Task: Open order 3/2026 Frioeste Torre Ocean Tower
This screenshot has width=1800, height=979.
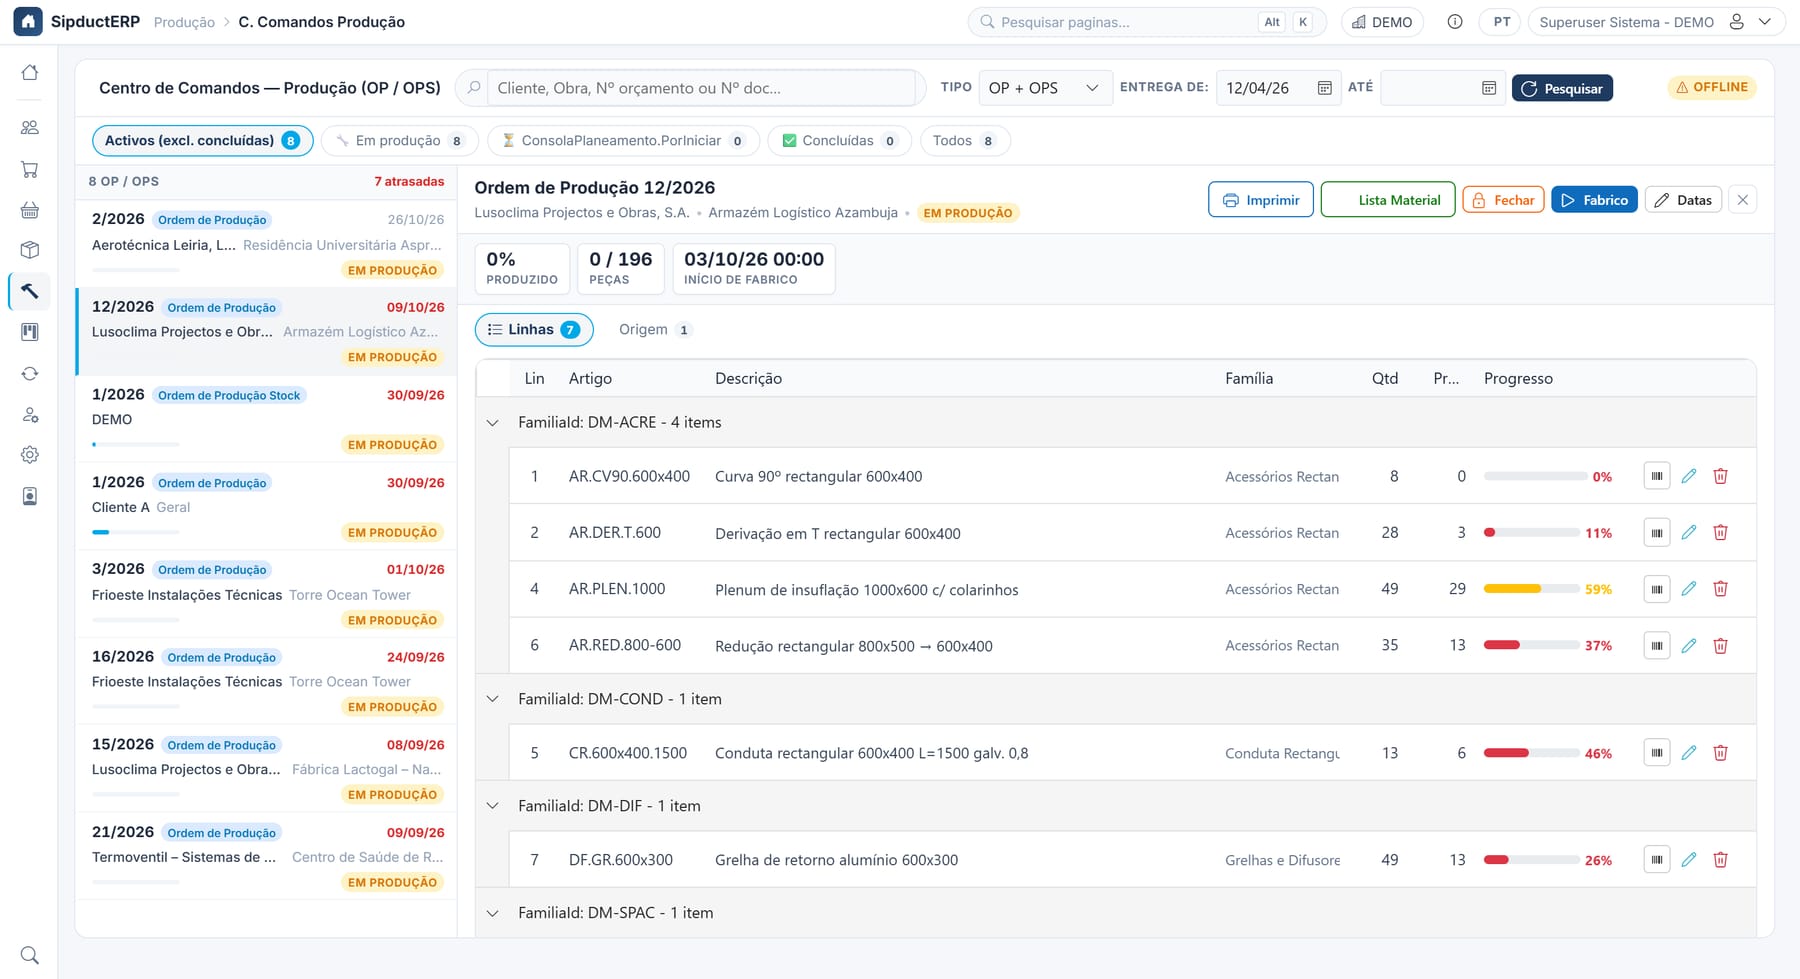Action: click(267, 594)
